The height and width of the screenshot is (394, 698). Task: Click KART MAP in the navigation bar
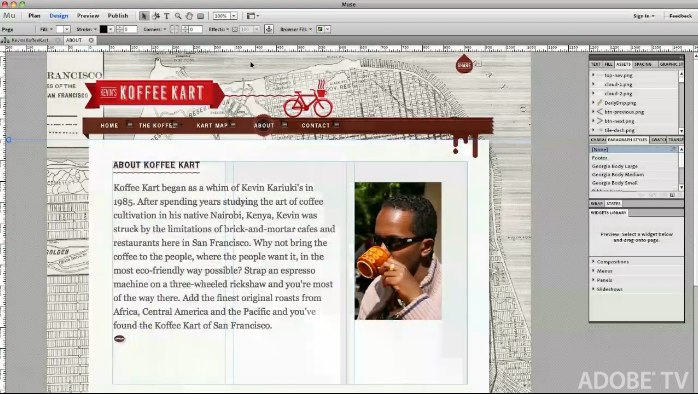tap(212, 126)
